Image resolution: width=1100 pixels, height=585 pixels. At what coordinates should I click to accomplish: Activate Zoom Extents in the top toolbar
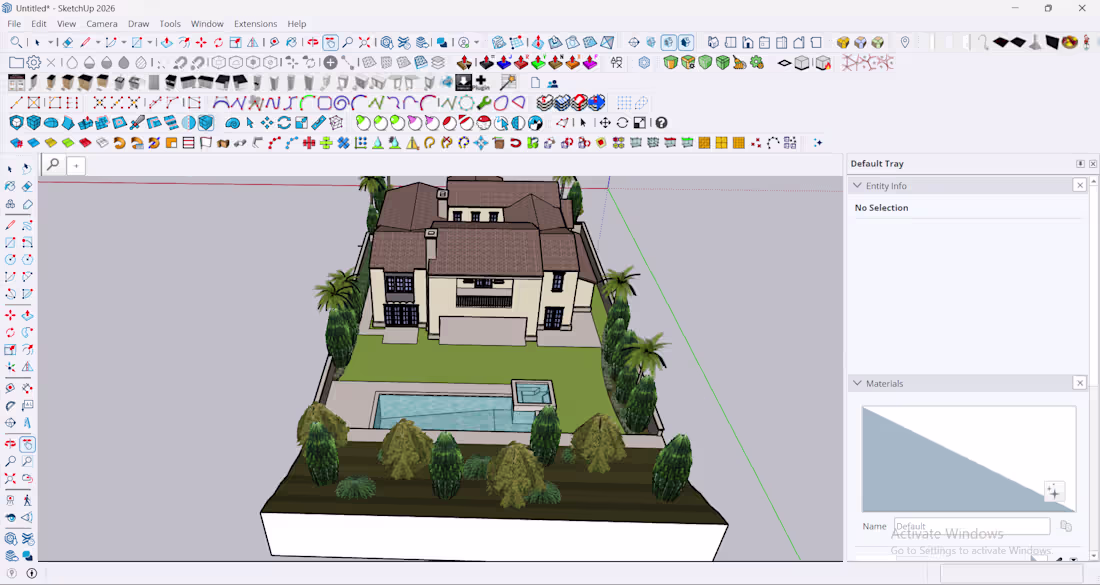[x=365, y=43]
